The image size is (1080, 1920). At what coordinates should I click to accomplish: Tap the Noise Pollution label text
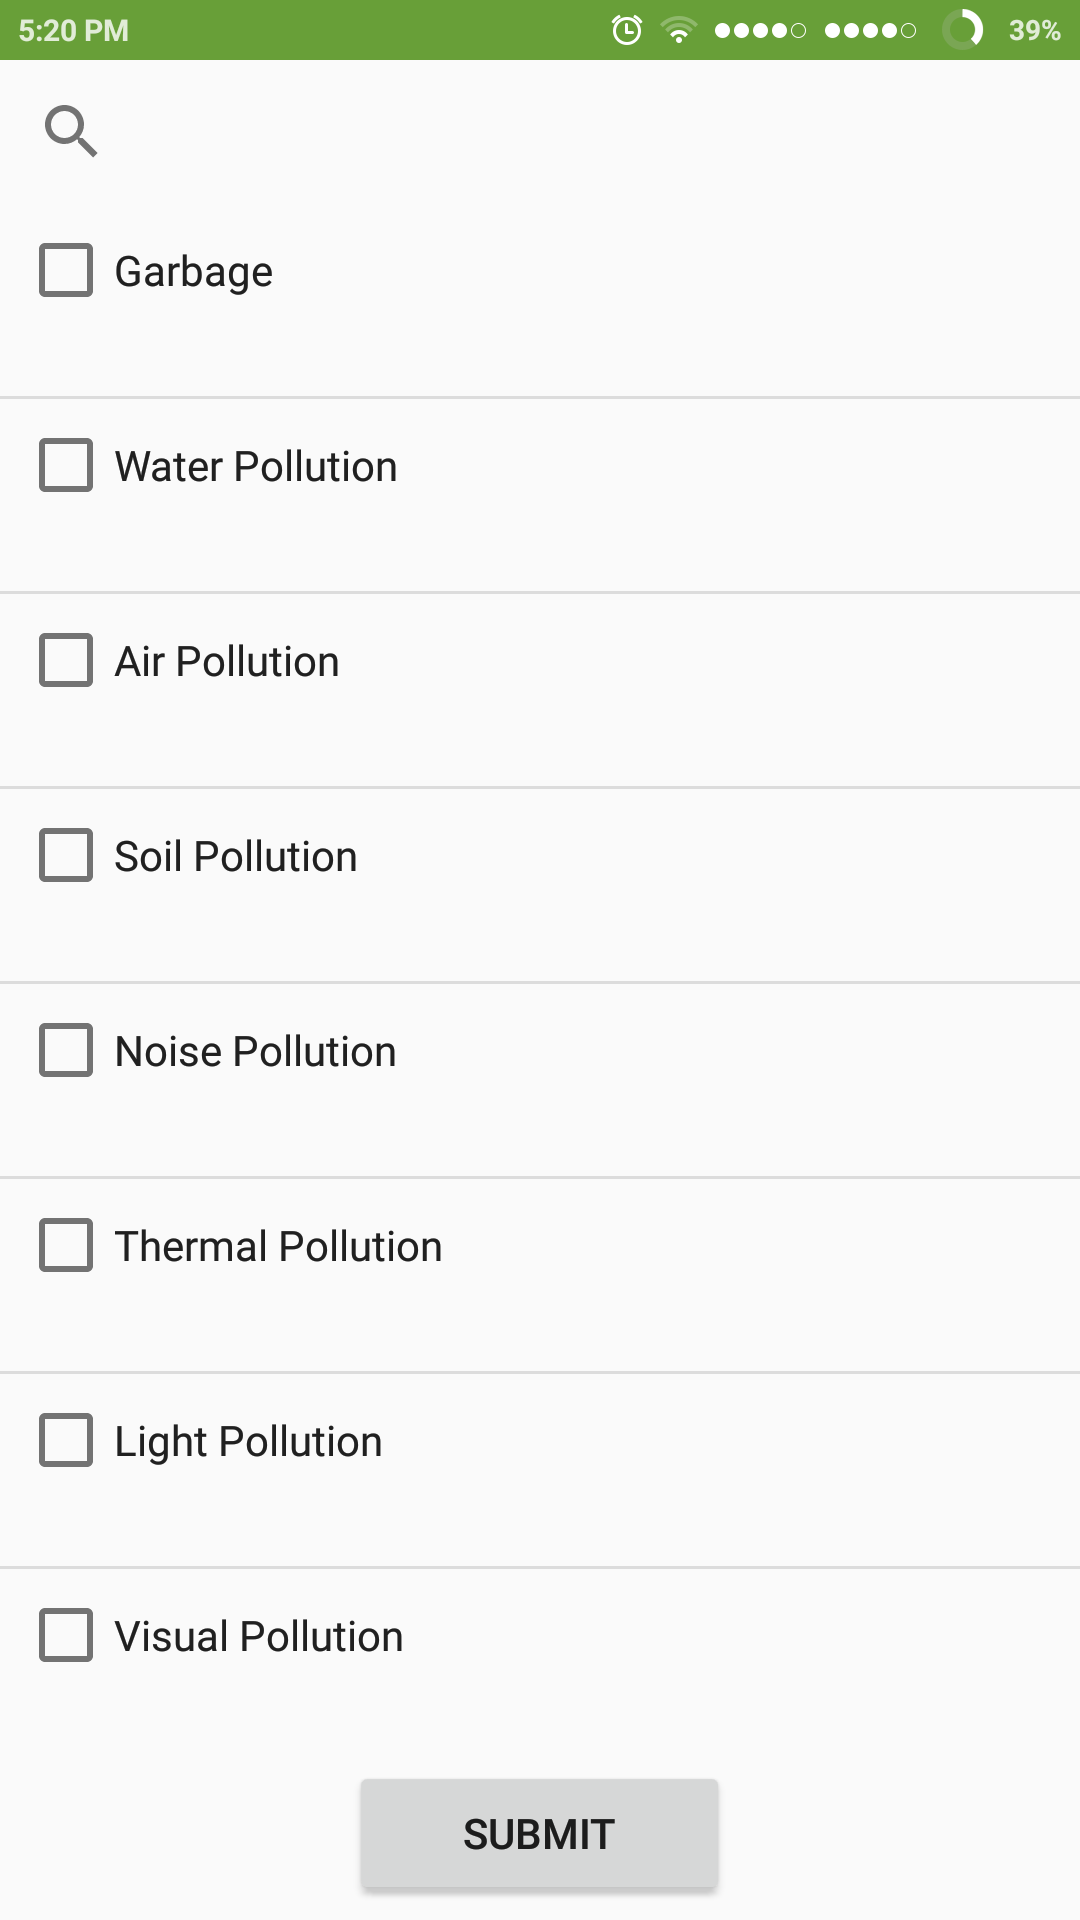(x=256, y=1052)
